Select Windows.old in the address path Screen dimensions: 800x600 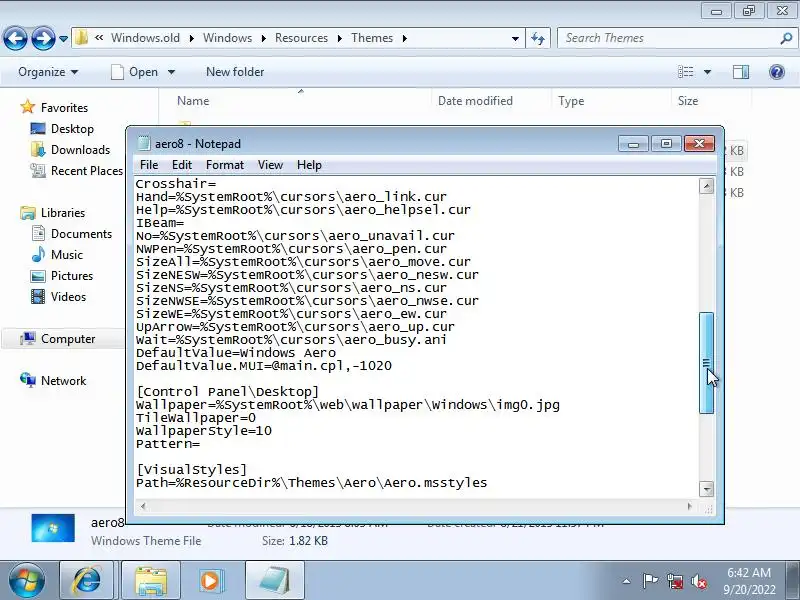pyautogui.click(x=145, y=38)
